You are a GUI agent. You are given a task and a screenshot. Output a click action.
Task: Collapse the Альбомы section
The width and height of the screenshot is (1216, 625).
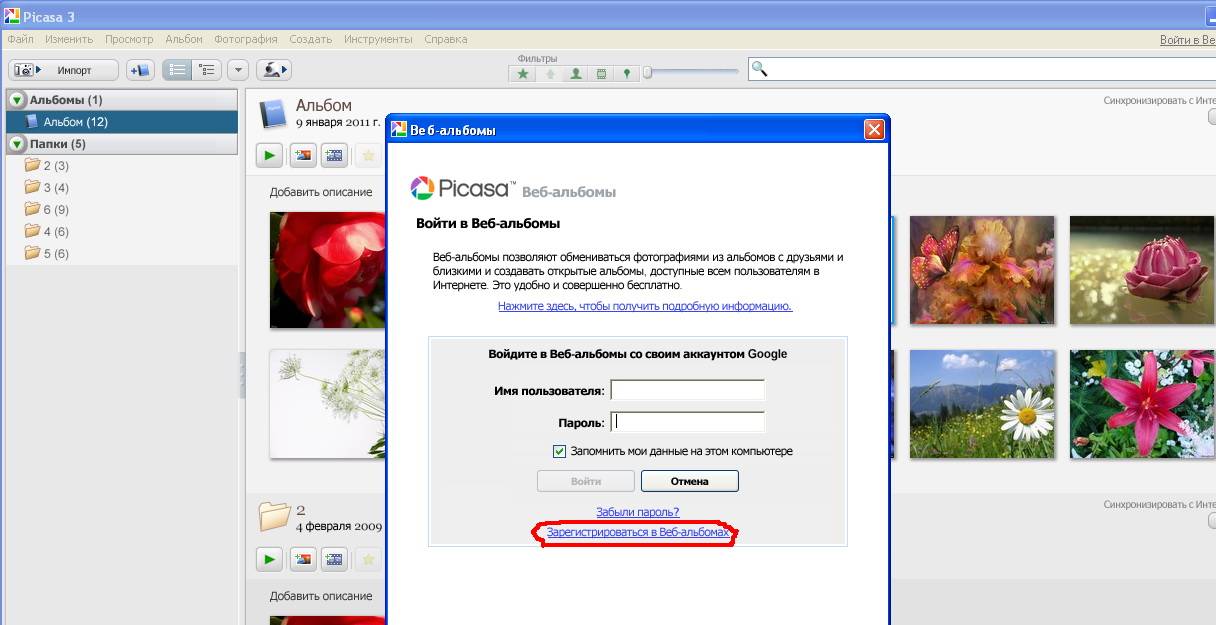pos(17,100)
